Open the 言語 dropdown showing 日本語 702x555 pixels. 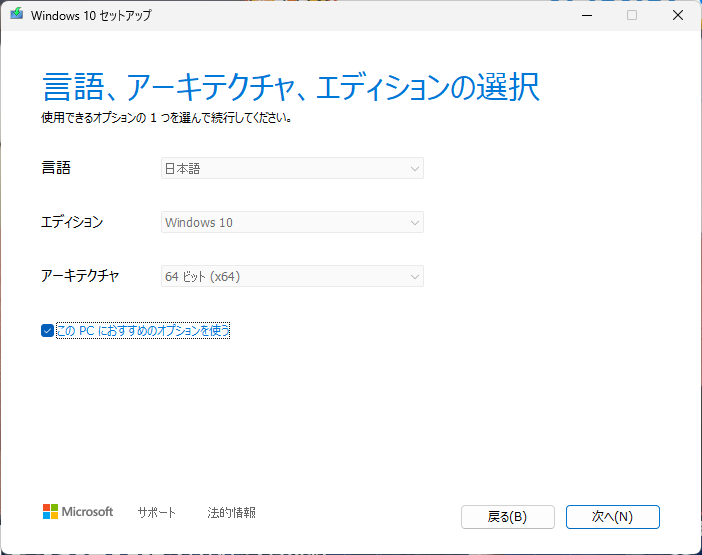292,168
